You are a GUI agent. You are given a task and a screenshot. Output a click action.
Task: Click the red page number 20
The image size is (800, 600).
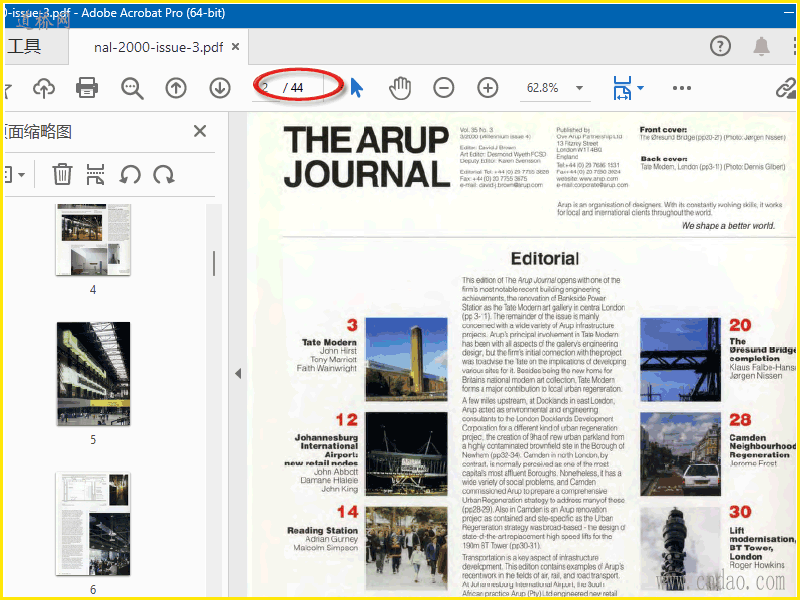tap(740, 325)
